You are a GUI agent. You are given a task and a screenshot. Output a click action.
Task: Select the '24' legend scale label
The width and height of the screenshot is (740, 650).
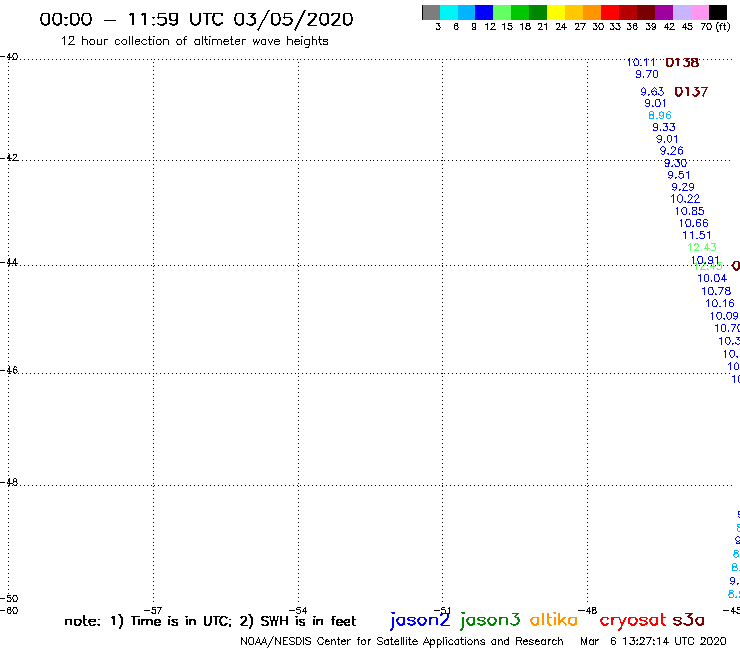[561, 26]
